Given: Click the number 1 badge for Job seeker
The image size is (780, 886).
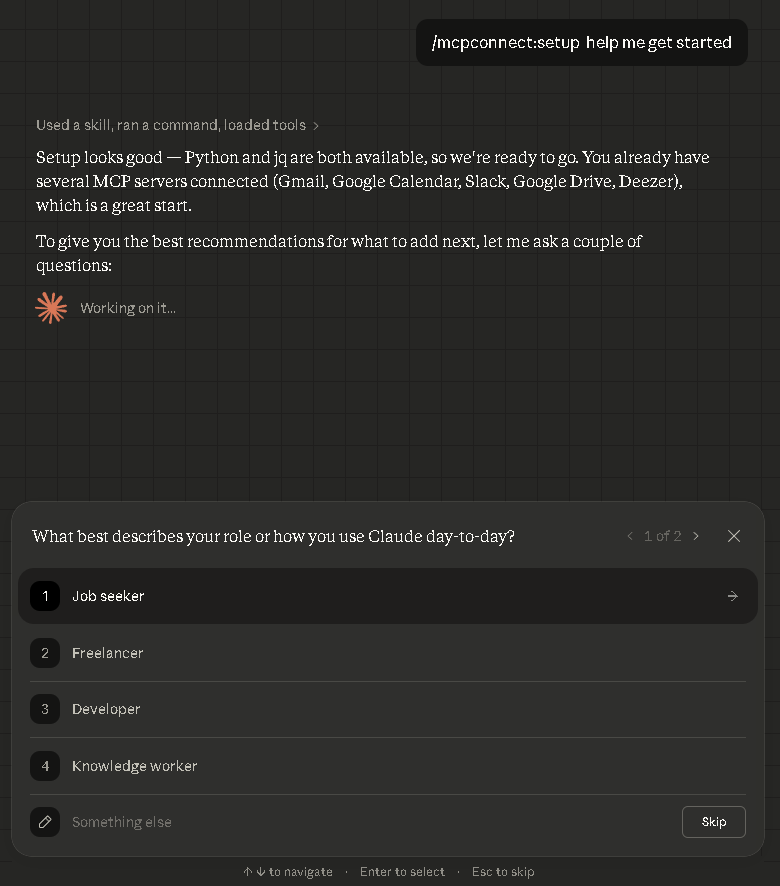Looking at the screenshot, I should tap(45, 596).
